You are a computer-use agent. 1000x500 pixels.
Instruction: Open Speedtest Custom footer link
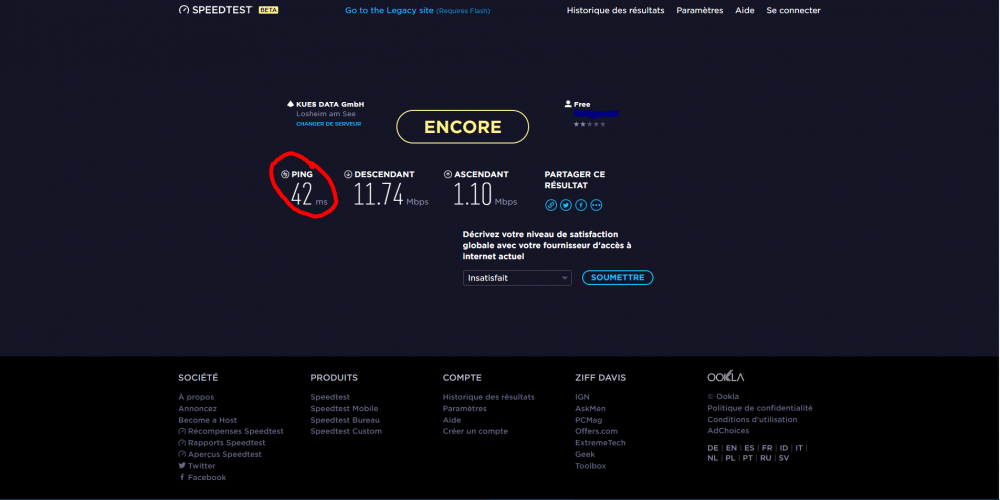point(346,431)
